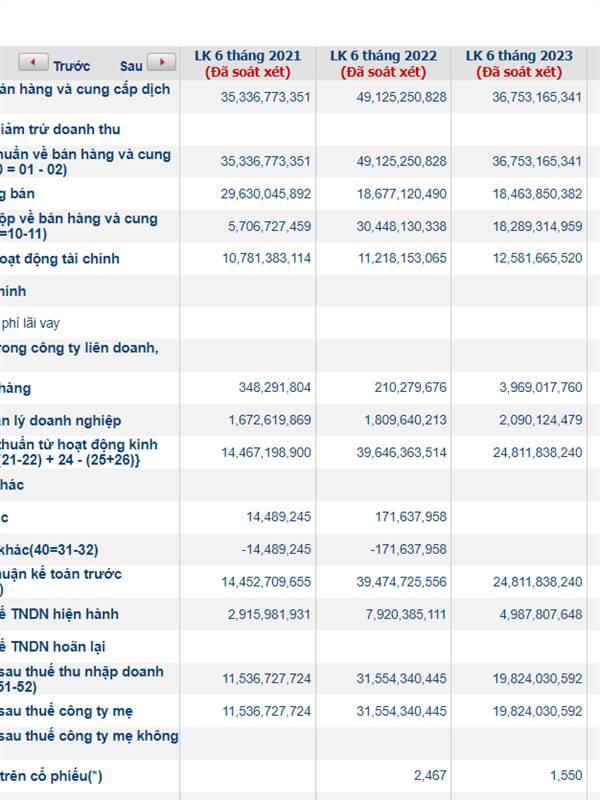Select the 2022 per-share value 2,467

coord(430,776)
